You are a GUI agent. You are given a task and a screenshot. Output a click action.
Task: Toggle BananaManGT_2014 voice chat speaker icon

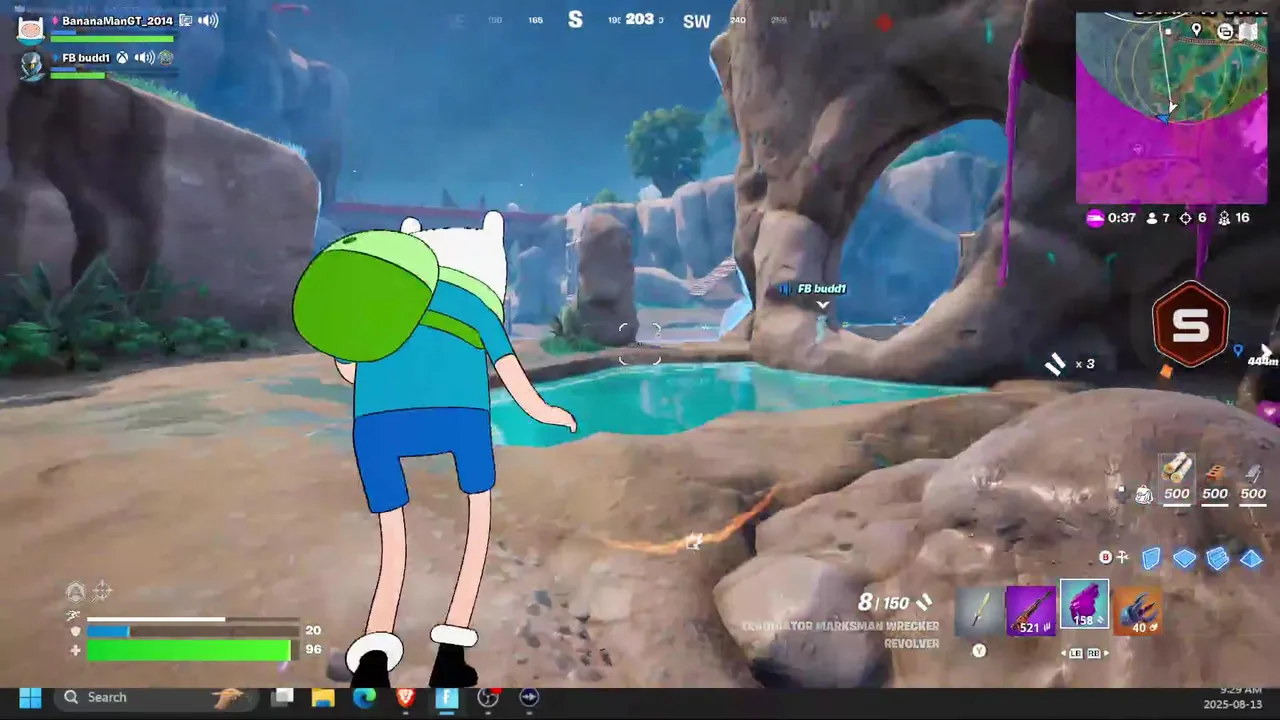pyautogui.click(x=209, y=21)
